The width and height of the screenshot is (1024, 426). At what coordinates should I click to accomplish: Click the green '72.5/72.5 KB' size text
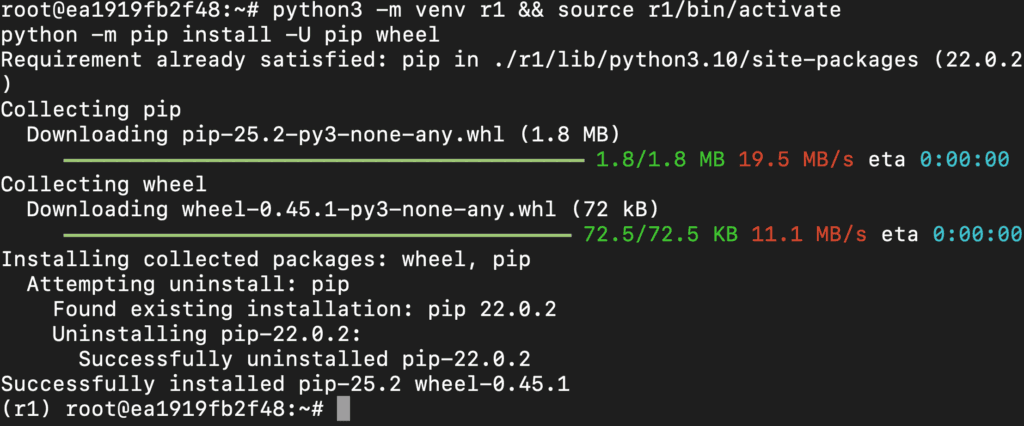pos(660,235)
